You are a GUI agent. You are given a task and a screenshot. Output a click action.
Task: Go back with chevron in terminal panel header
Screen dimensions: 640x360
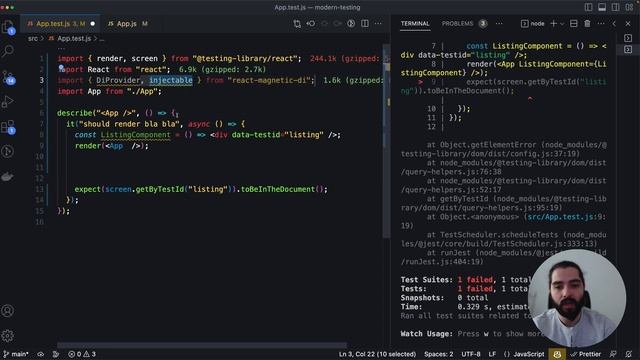[x=614, y=24]
